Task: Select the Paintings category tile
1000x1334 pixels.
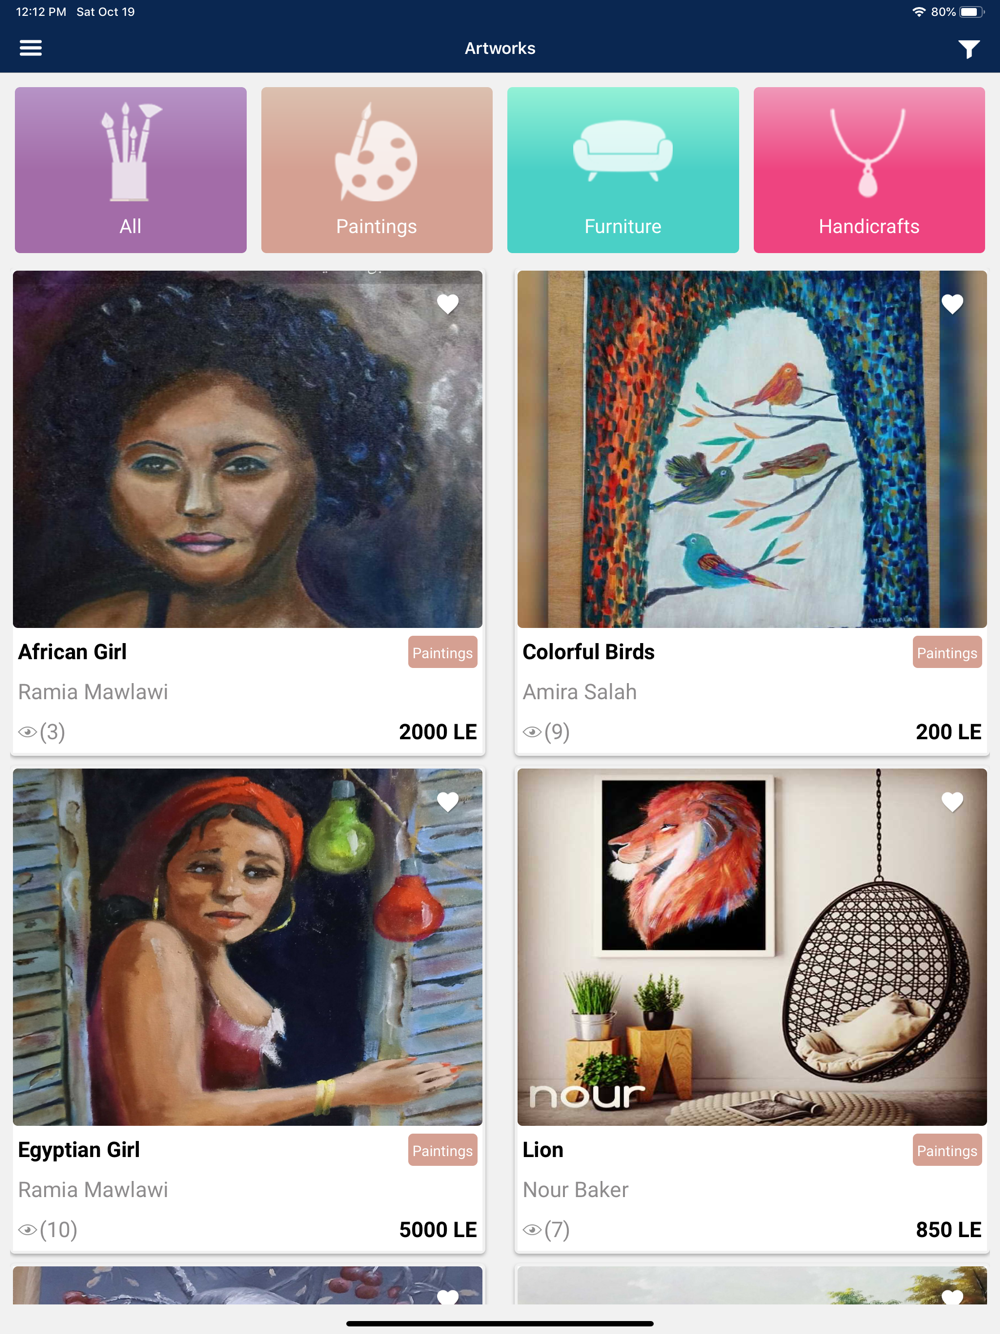Action: point(377,170)
